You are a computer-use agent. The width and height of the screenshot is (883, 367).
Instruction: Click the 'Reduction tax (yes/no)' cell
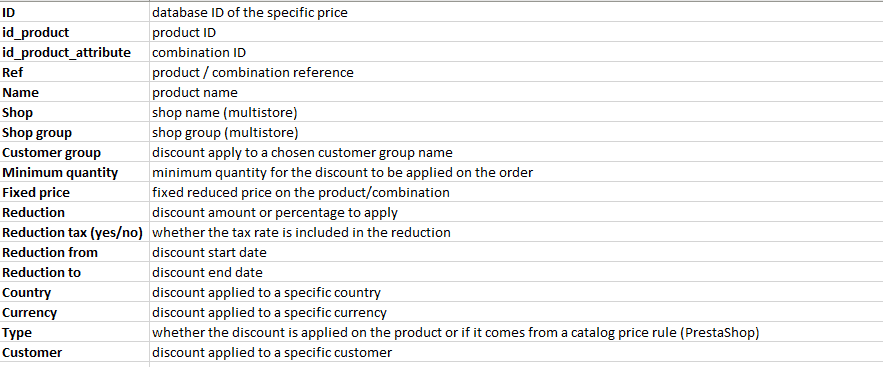pos(74,232)
